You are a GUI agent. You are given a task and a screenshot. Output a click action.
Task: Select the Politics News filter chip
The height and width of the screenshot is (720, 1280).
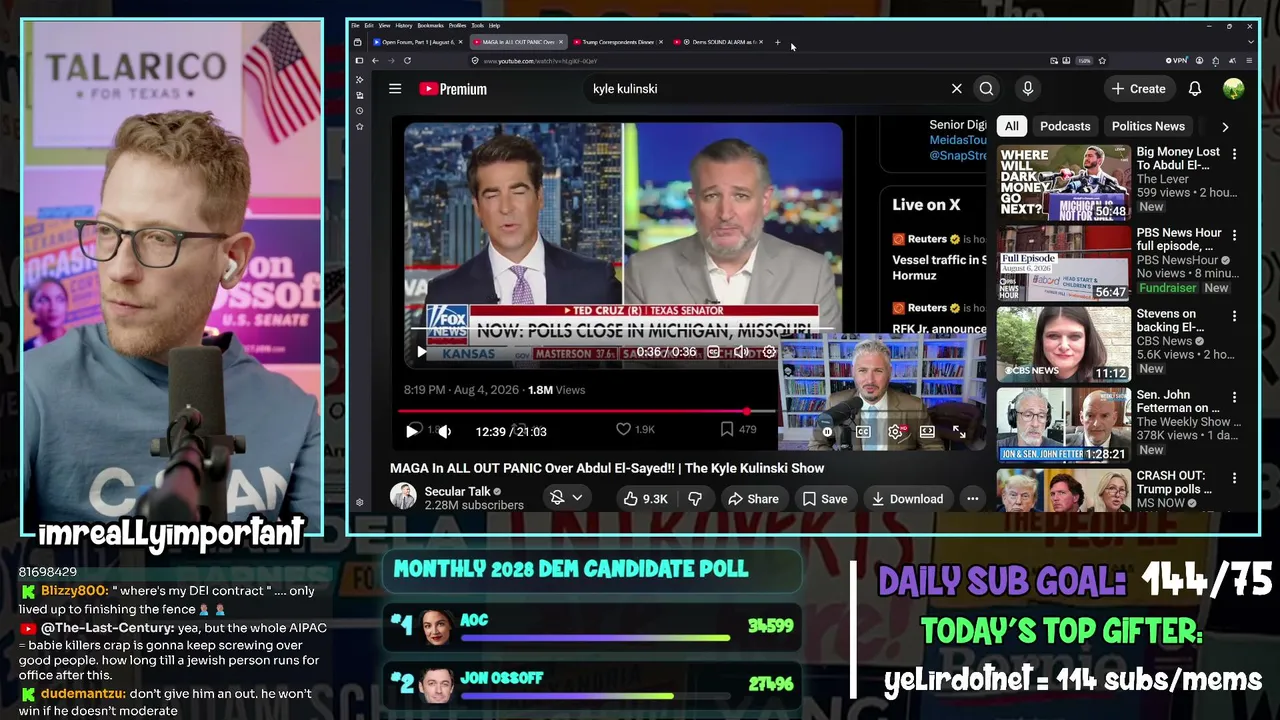1148,126
